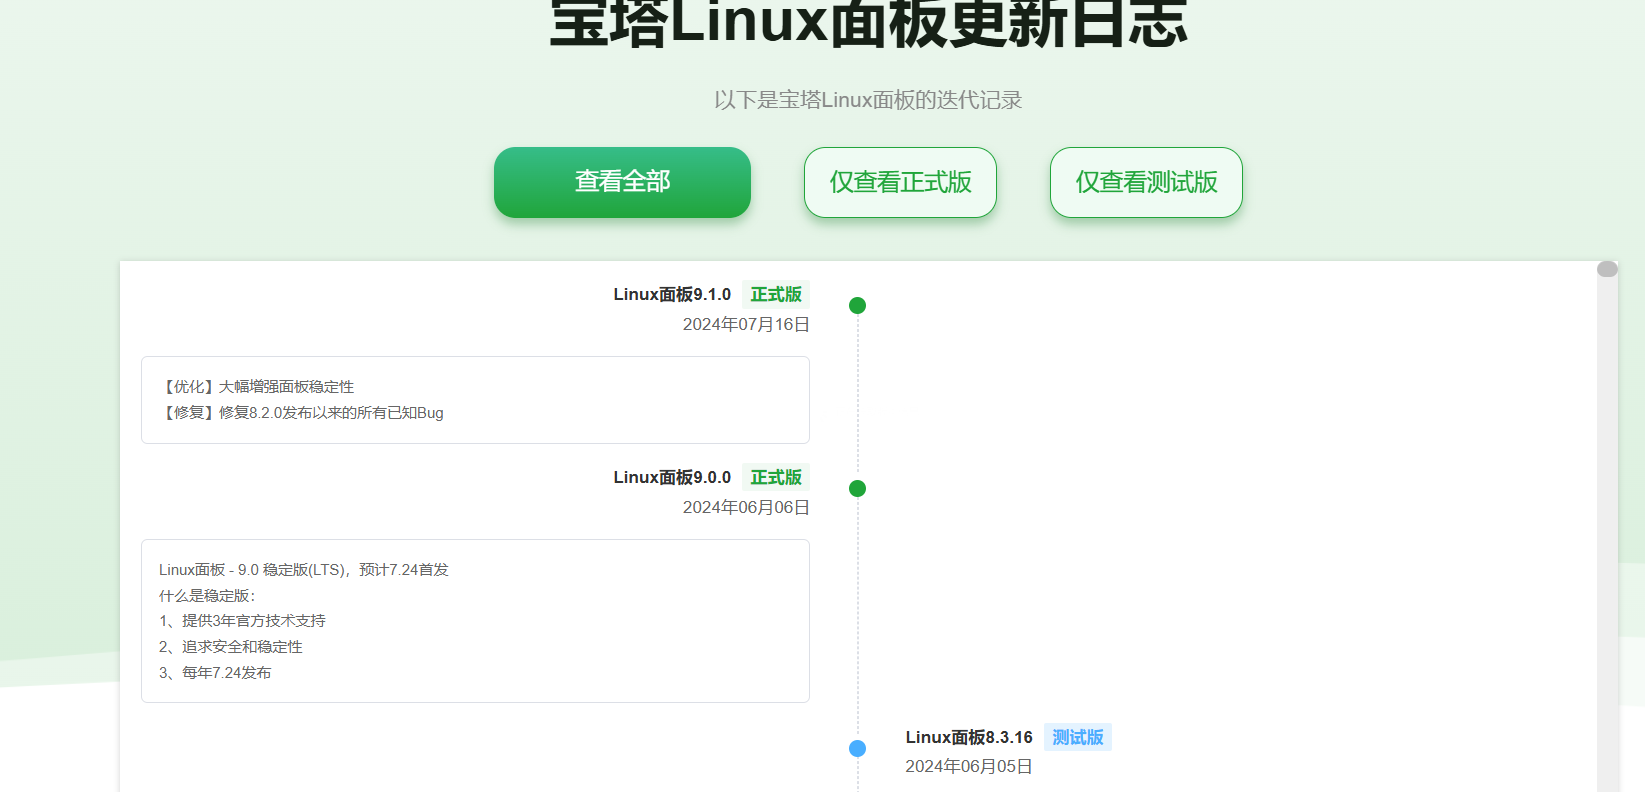The image size is (1645, 792).
Task: Click the line 3、每年7.24发布
Action: (215, 672)
